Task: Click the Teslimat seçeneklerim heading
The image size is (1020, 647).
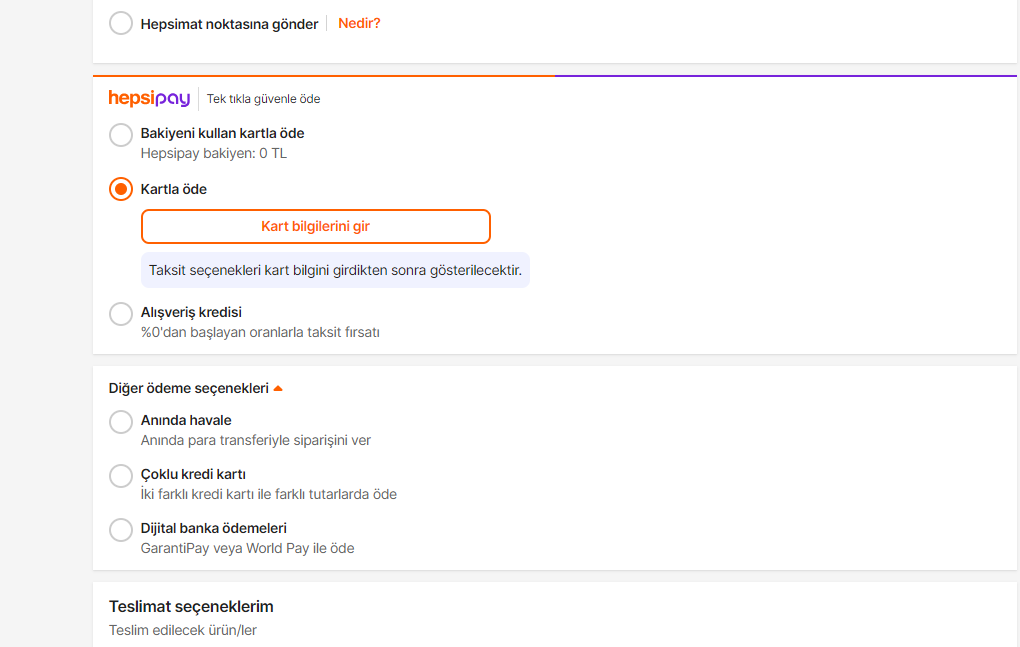Action: pyautogui.click(x=191, y=607)
